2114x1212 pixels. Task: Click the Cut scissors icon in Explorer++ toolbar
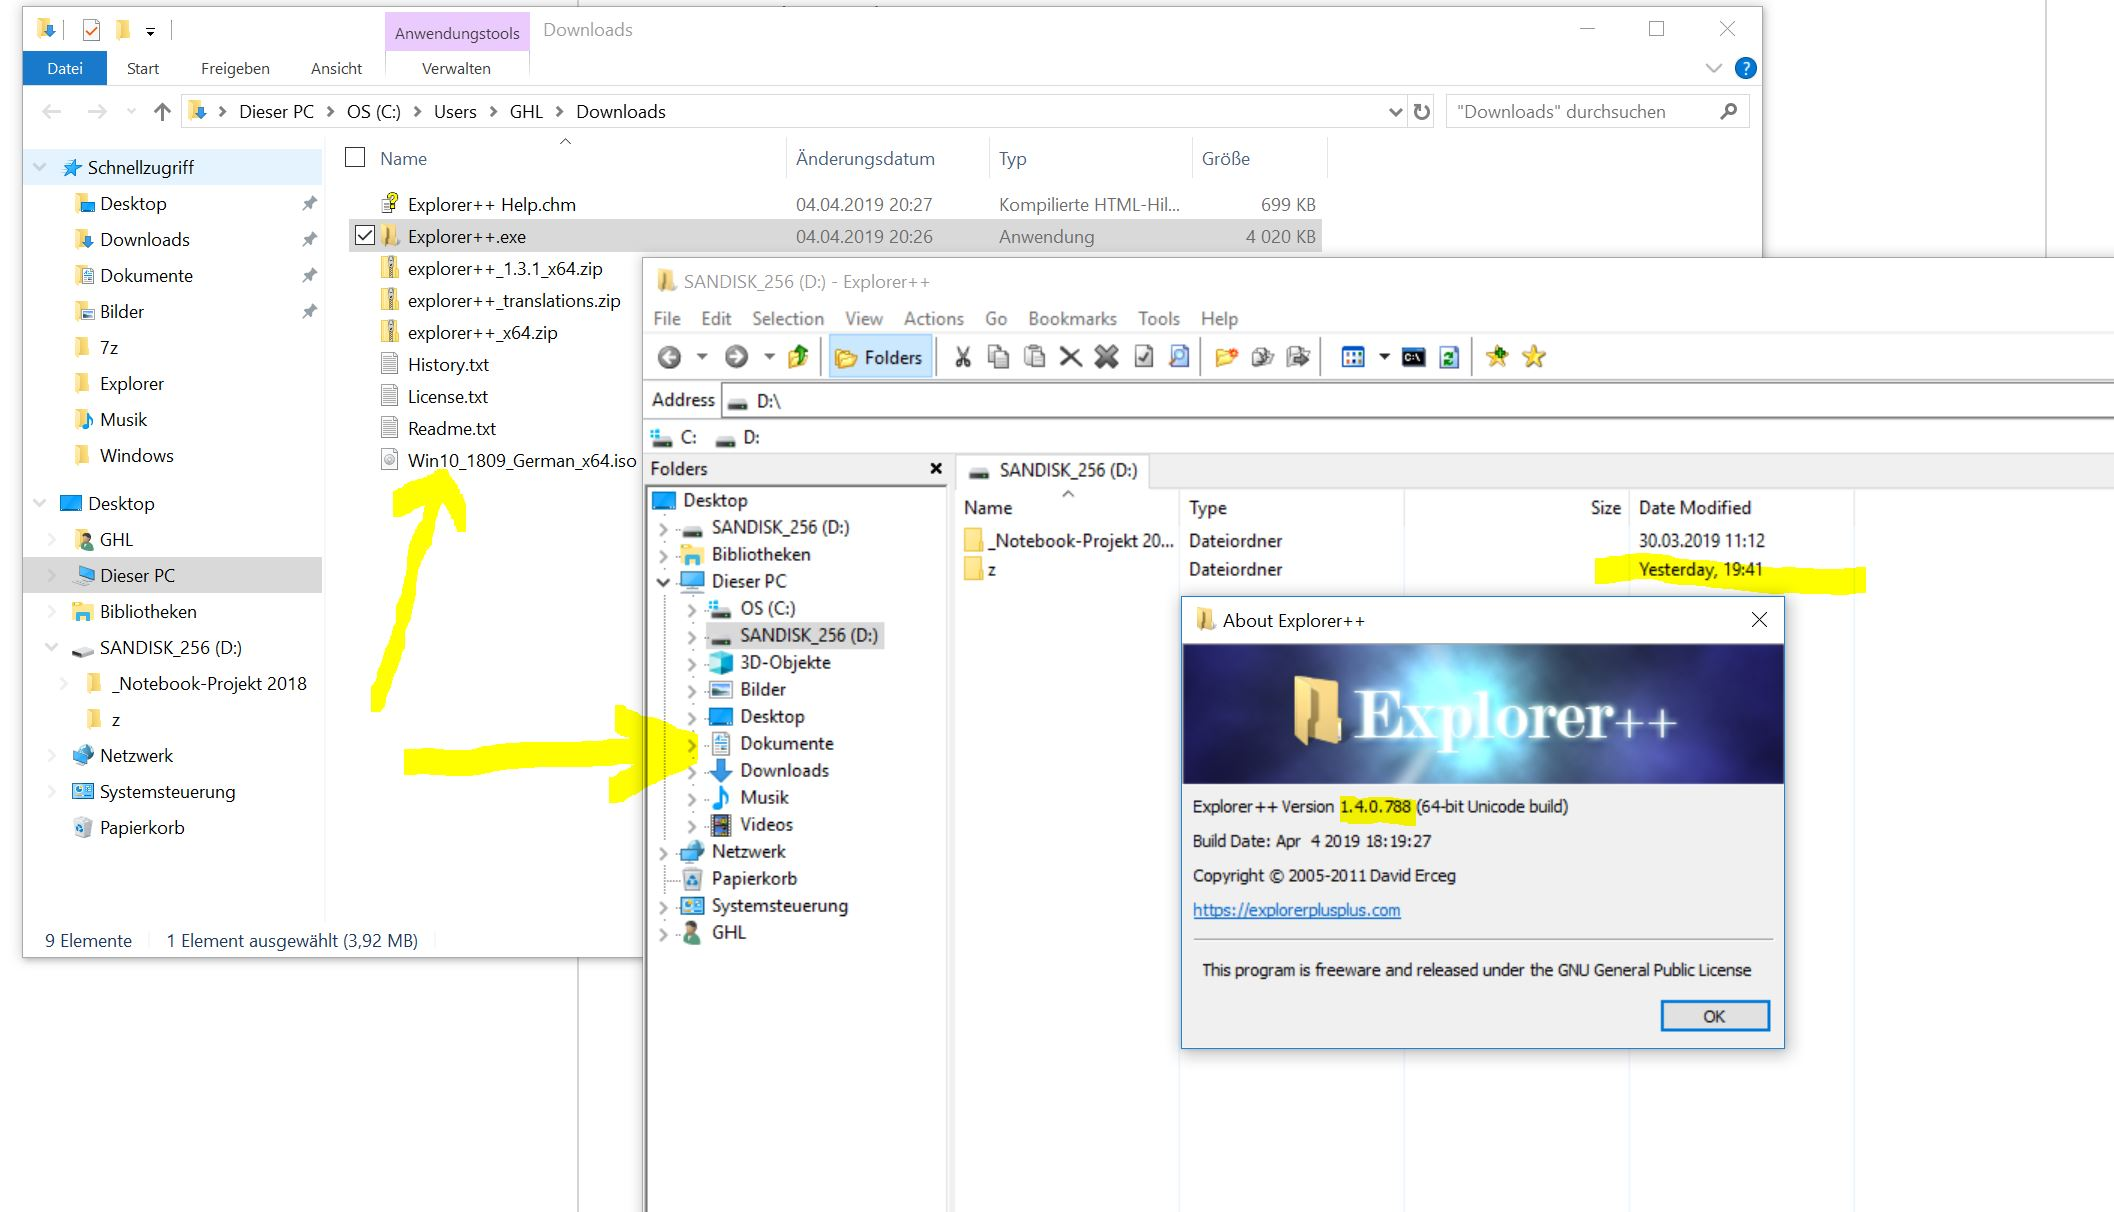[x=962, y=357]
